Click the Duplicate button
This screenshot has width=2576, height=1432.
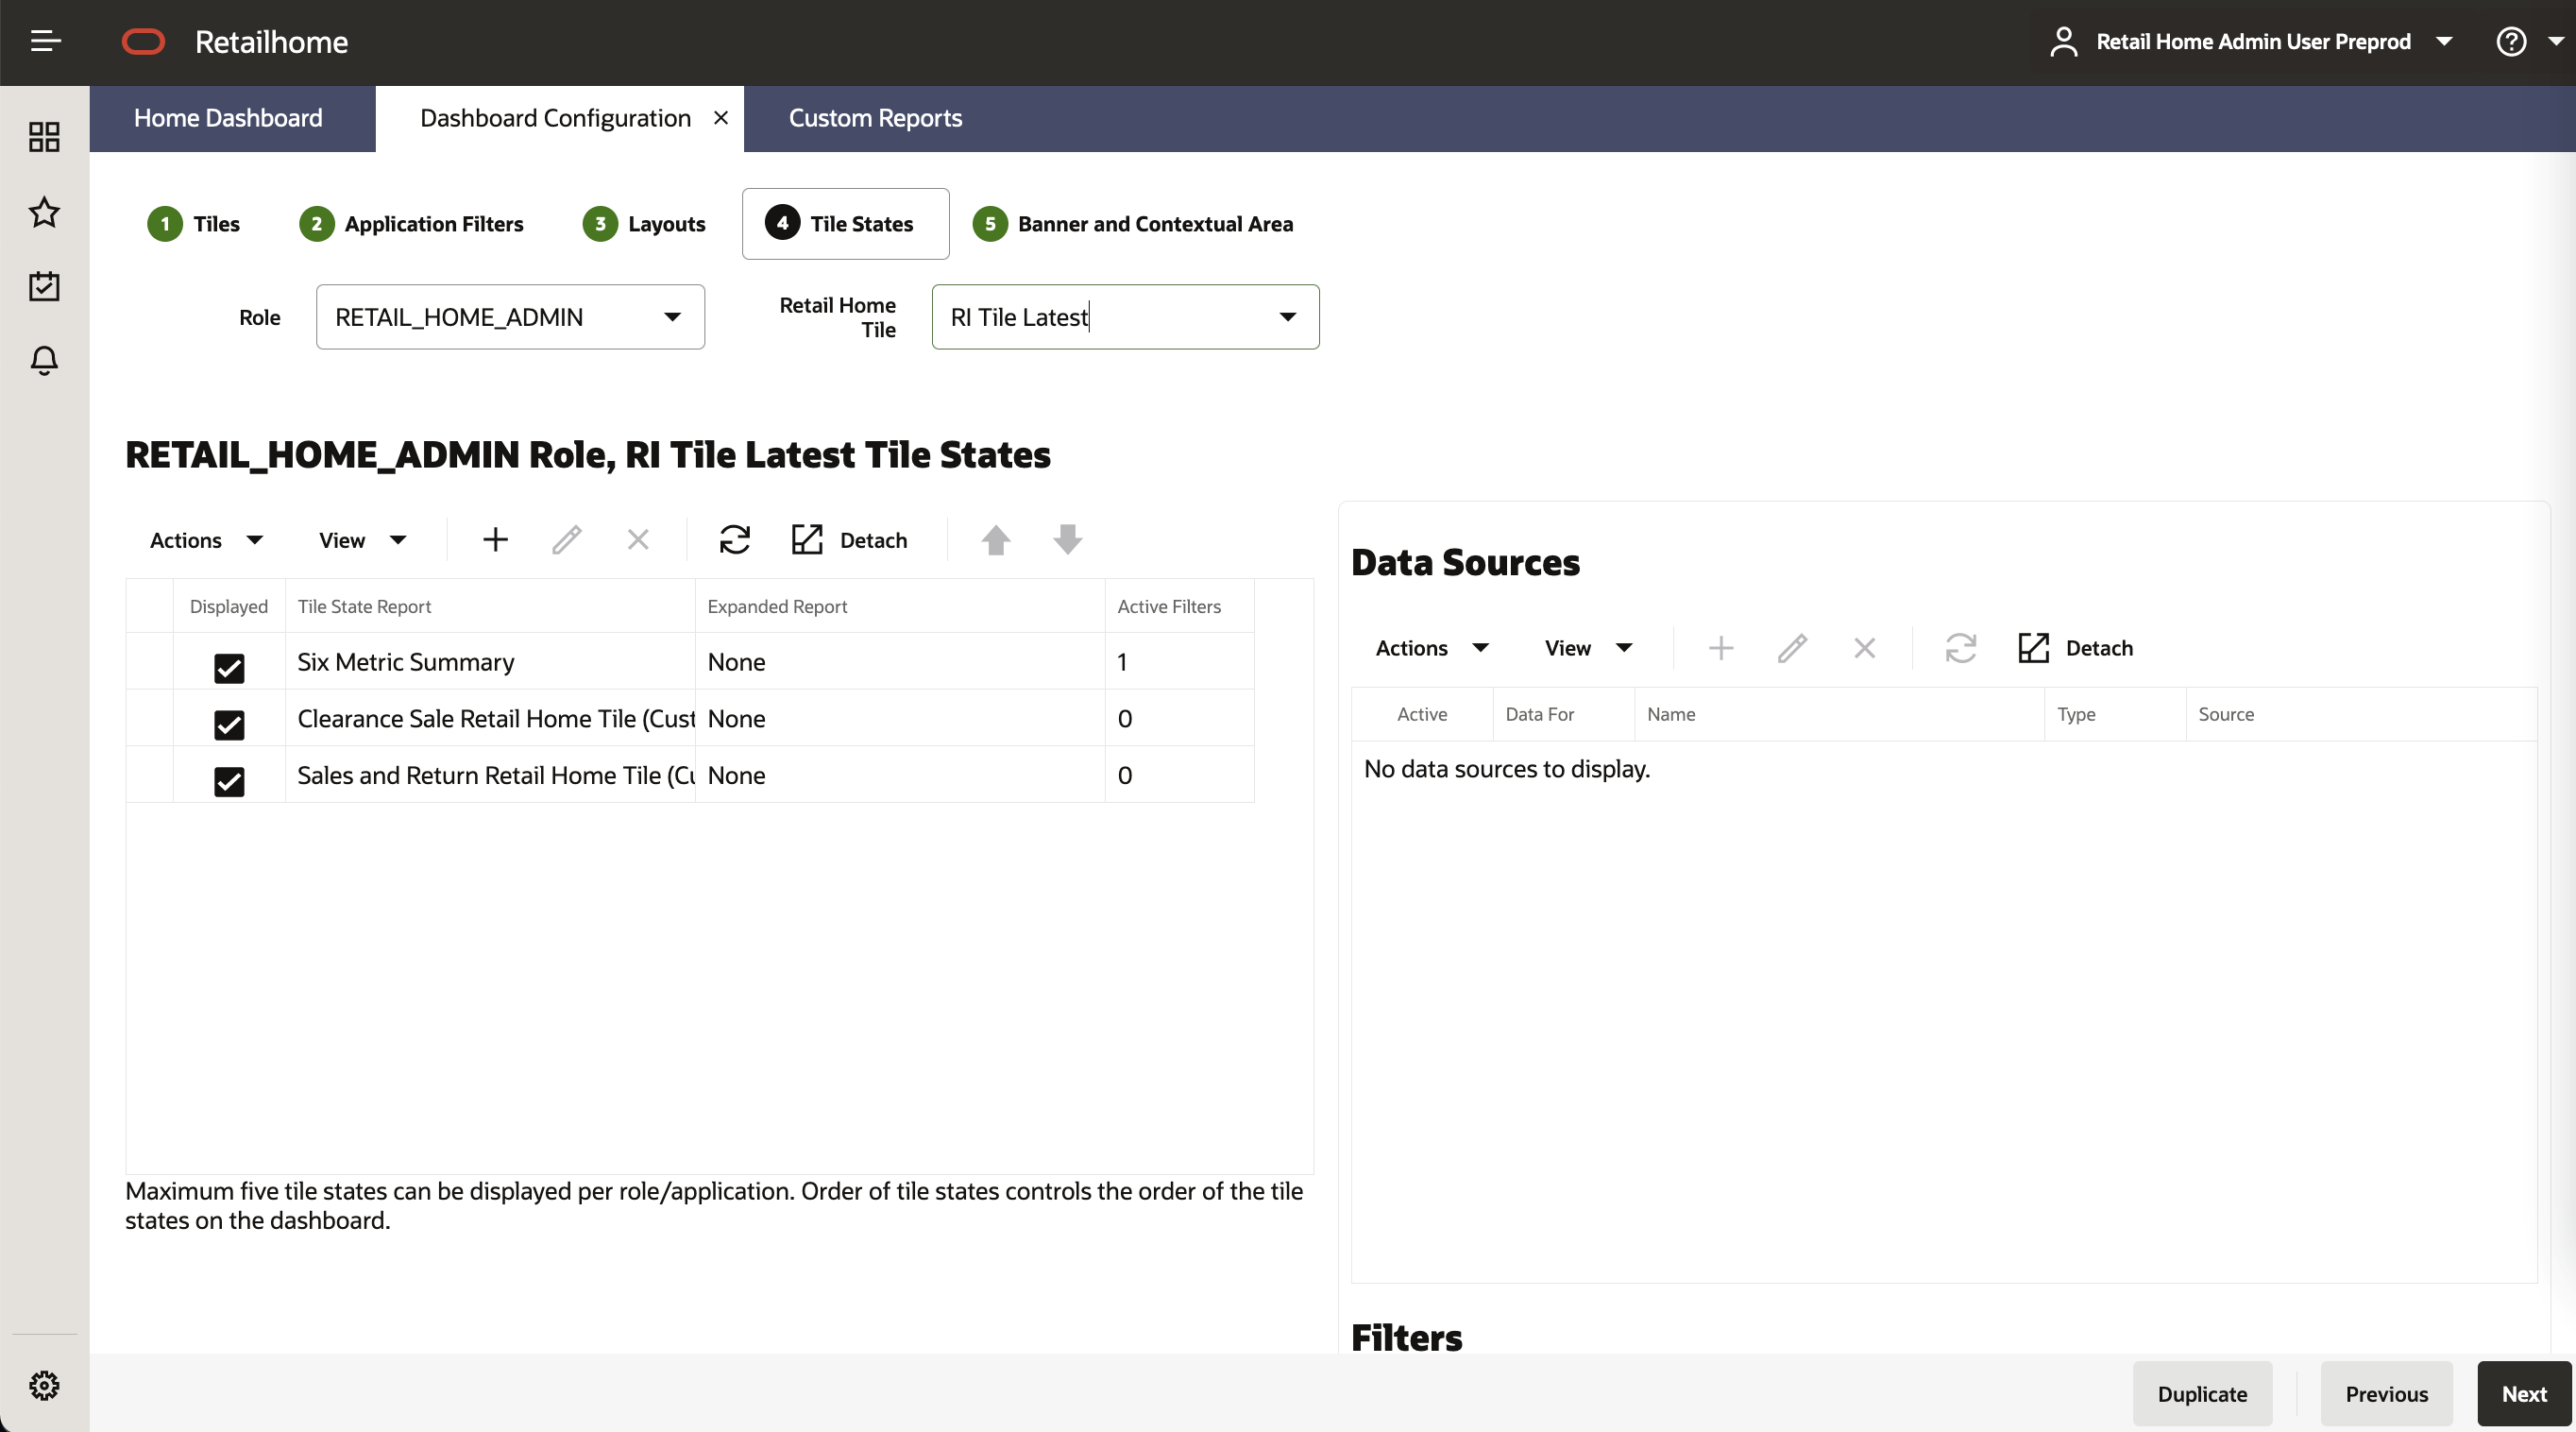pos(2202,1393)
